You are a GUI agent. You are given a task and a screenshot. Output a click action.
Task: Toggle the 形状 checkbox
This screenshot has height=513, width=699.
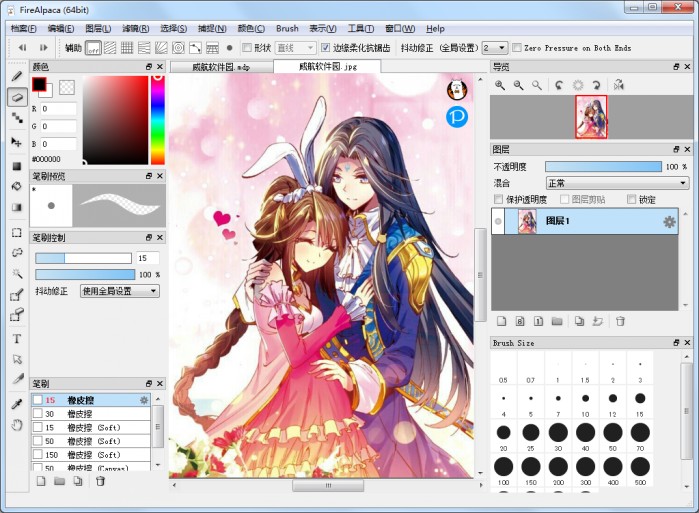[247, 47]
